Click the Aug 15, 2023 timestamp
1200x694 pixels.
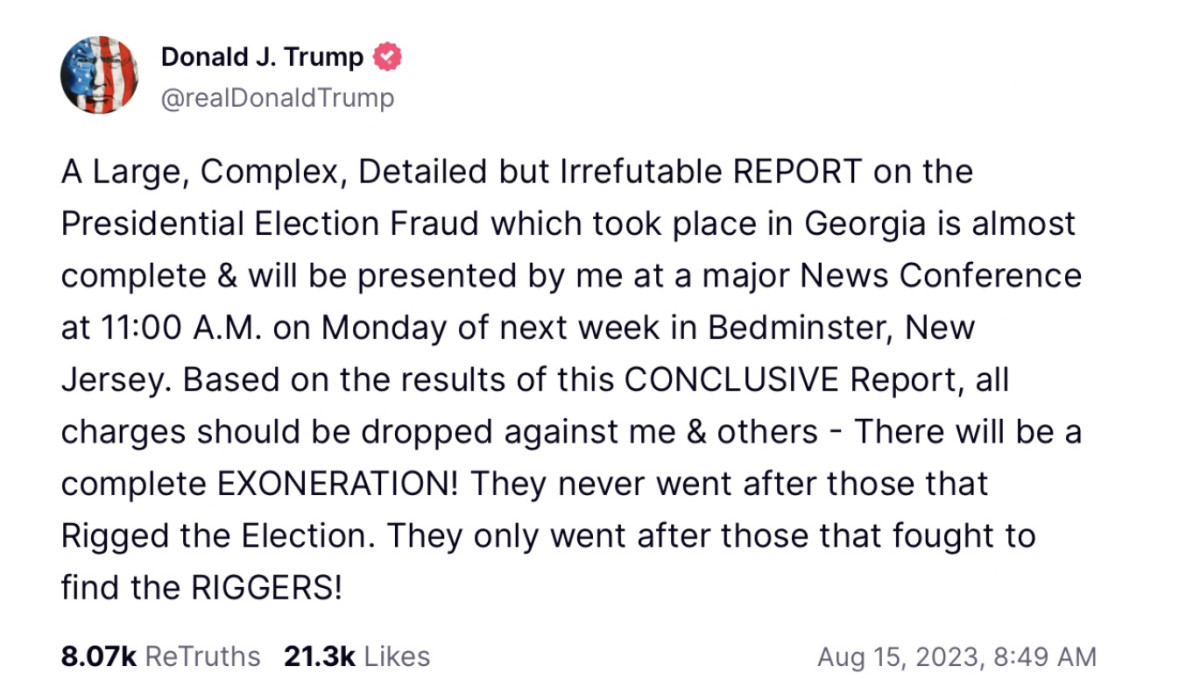[956, 657]
